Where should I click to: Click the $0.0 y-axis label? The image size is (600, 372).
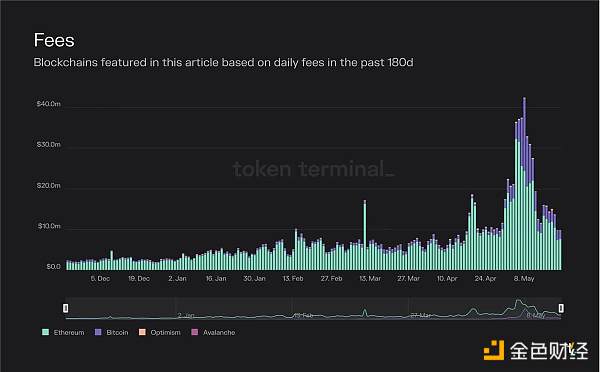[x=53, y=267]
